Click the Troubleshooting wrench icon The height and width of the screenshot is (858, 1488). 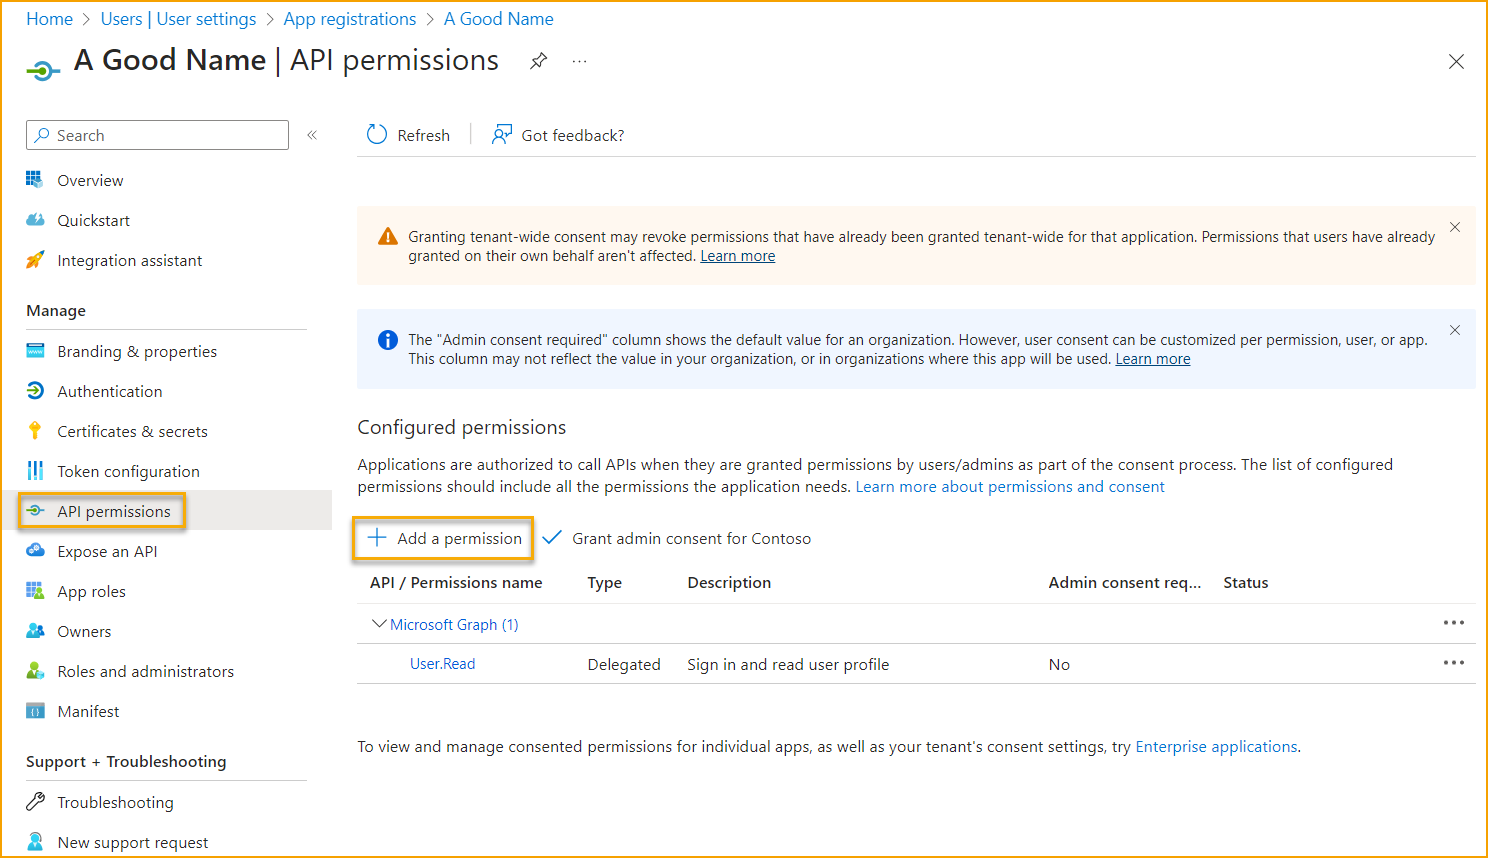point(35,802)
